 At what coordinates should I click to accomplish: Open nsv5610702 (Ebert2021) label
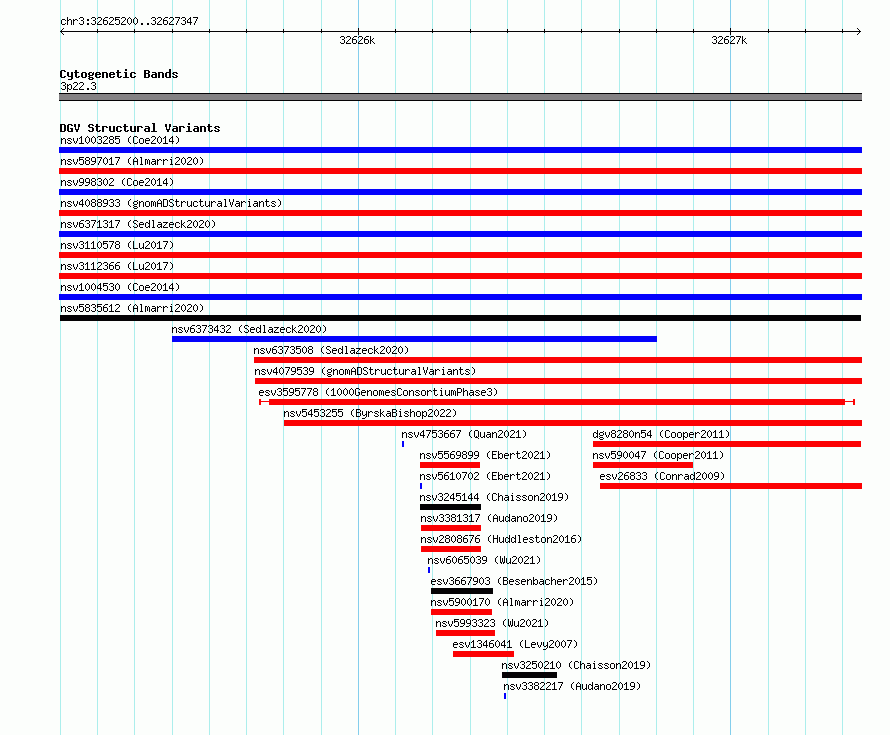click(x=485, y=476)
